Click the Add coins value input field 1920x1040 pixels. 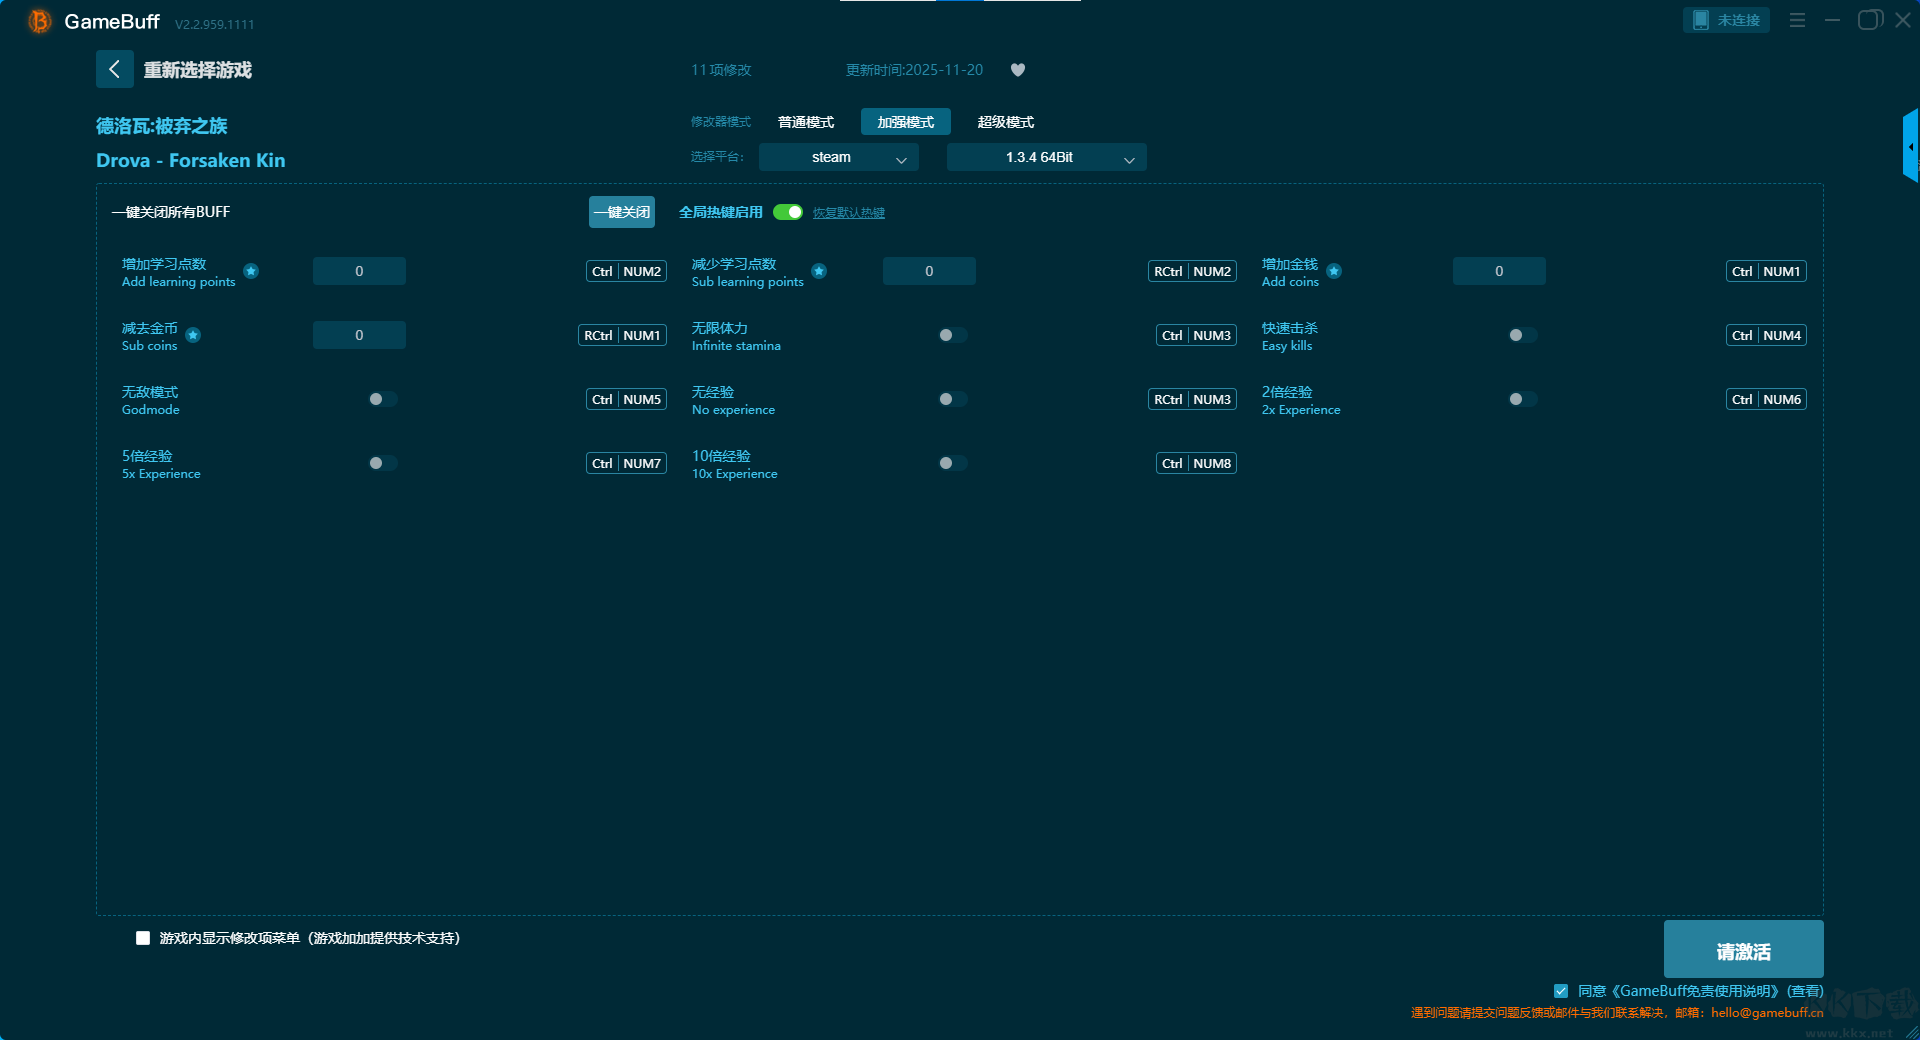click(1498, 271)
